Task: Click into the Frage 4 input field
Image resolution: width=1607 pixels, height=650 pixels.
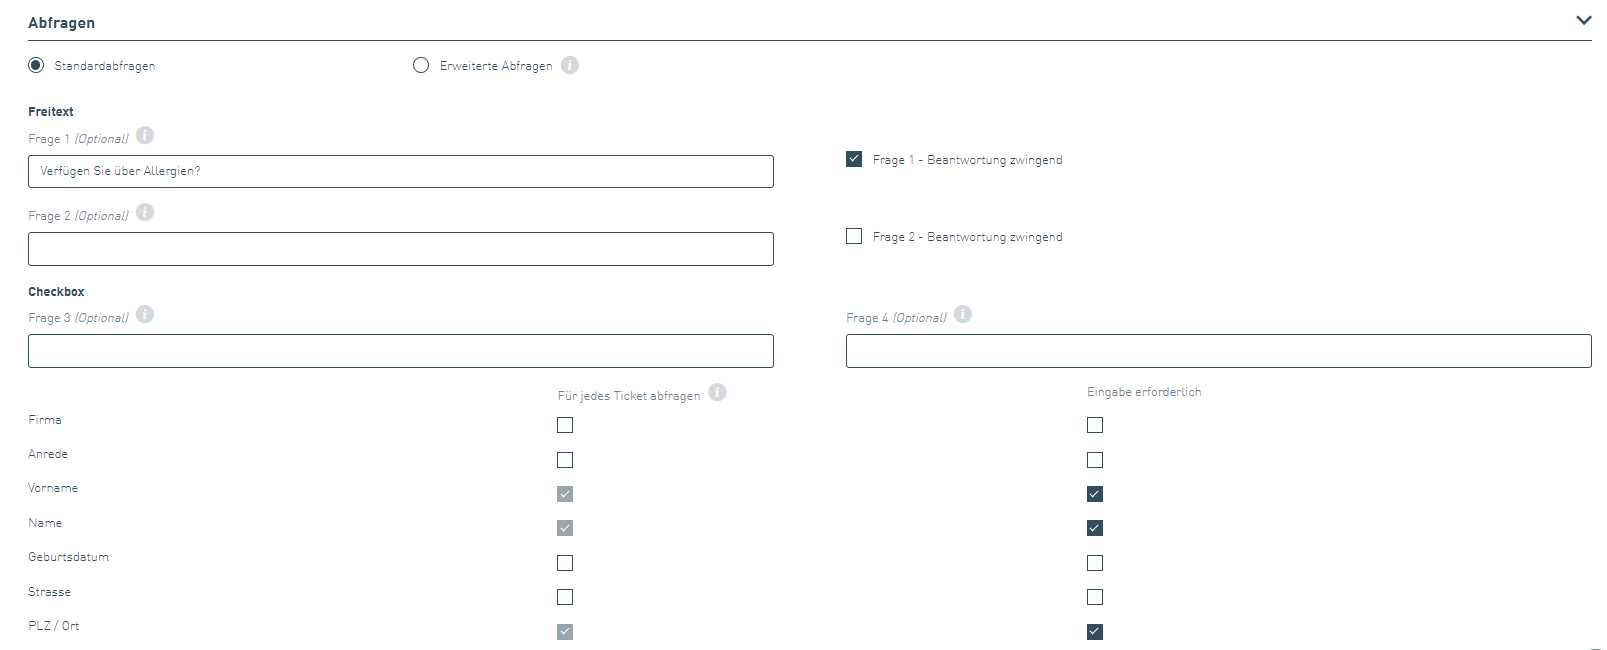Action: click(x=1218, y=351)
